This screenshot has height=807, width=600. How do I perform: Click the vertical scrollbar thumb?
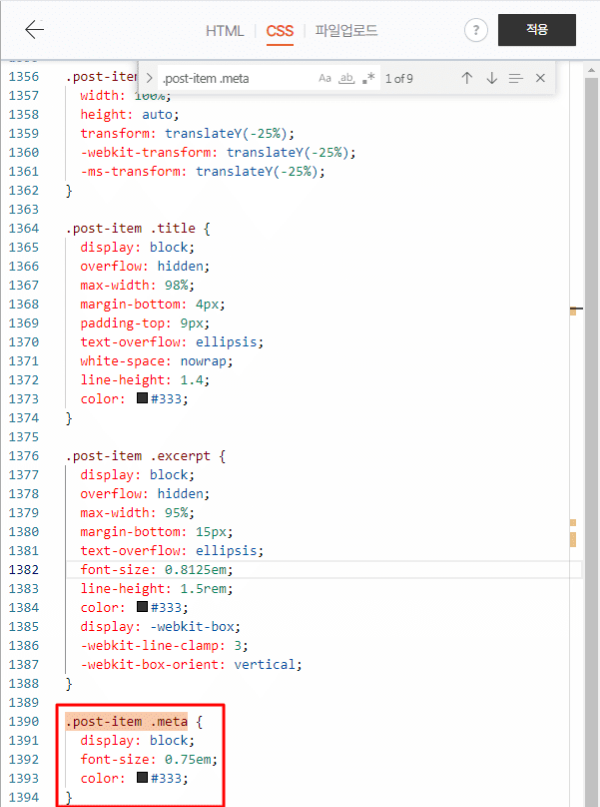coord(592,443)
